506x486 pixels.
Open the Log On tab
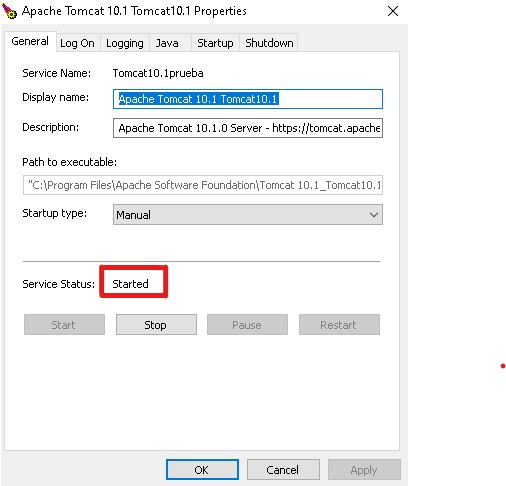pos(77,43)
